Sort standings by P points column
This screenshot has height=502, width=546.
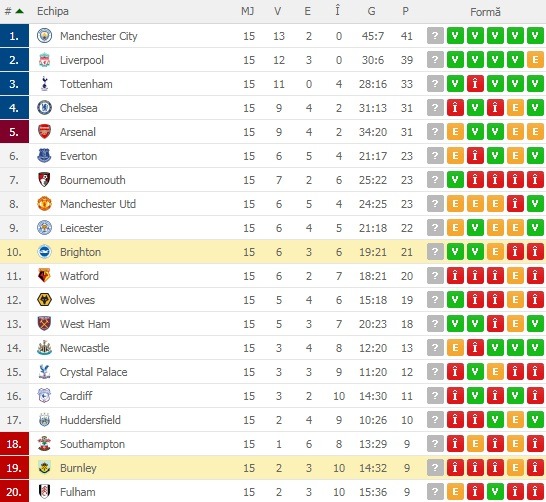click(405, 11)
